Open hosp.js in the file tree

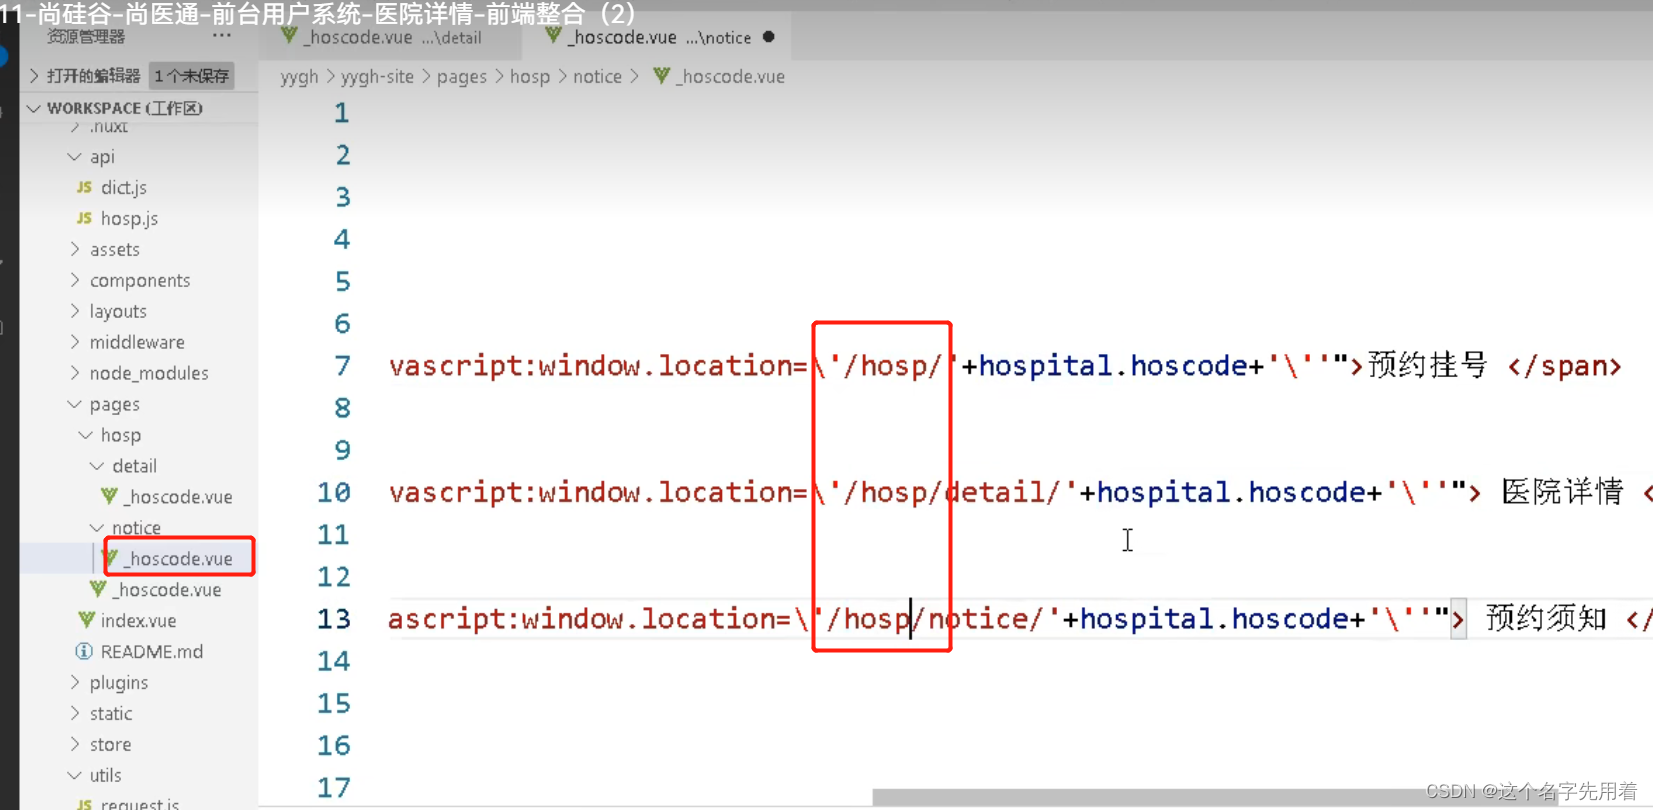129,218
